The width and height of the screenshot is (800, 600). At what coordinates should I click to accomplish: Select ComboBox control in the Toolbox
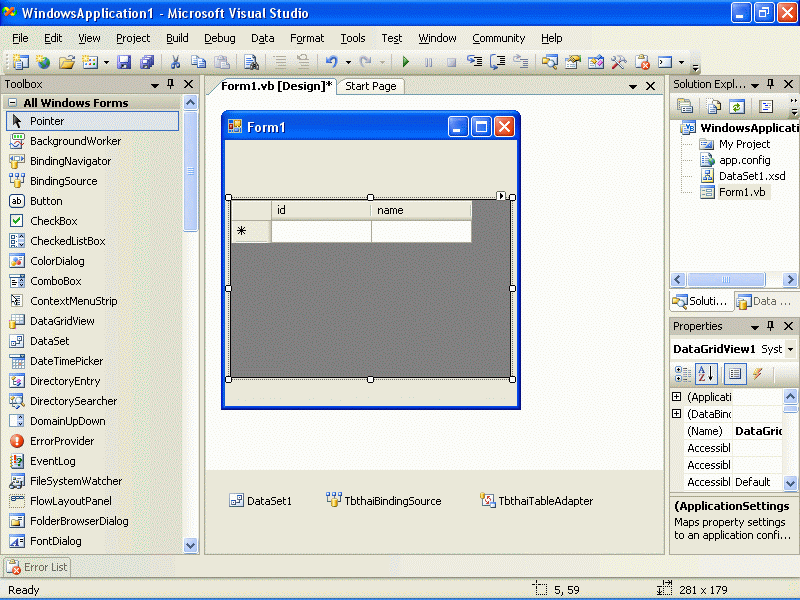[92, 281]
